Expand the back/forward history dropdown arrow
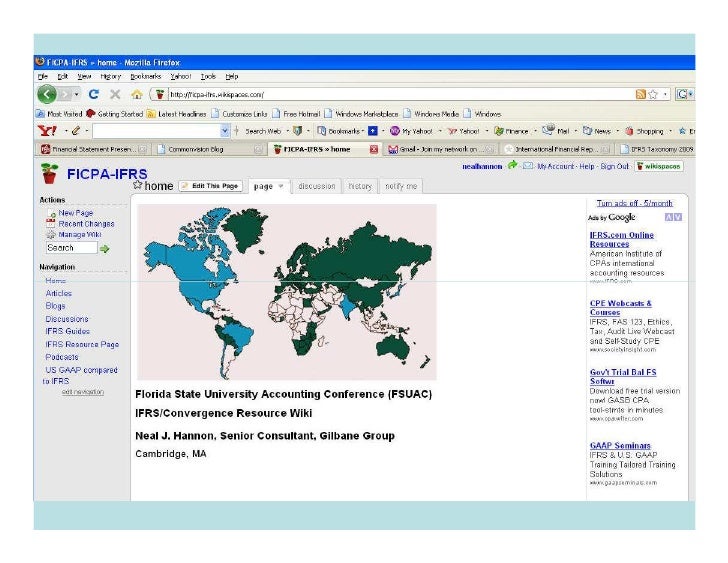 [76, 95]
